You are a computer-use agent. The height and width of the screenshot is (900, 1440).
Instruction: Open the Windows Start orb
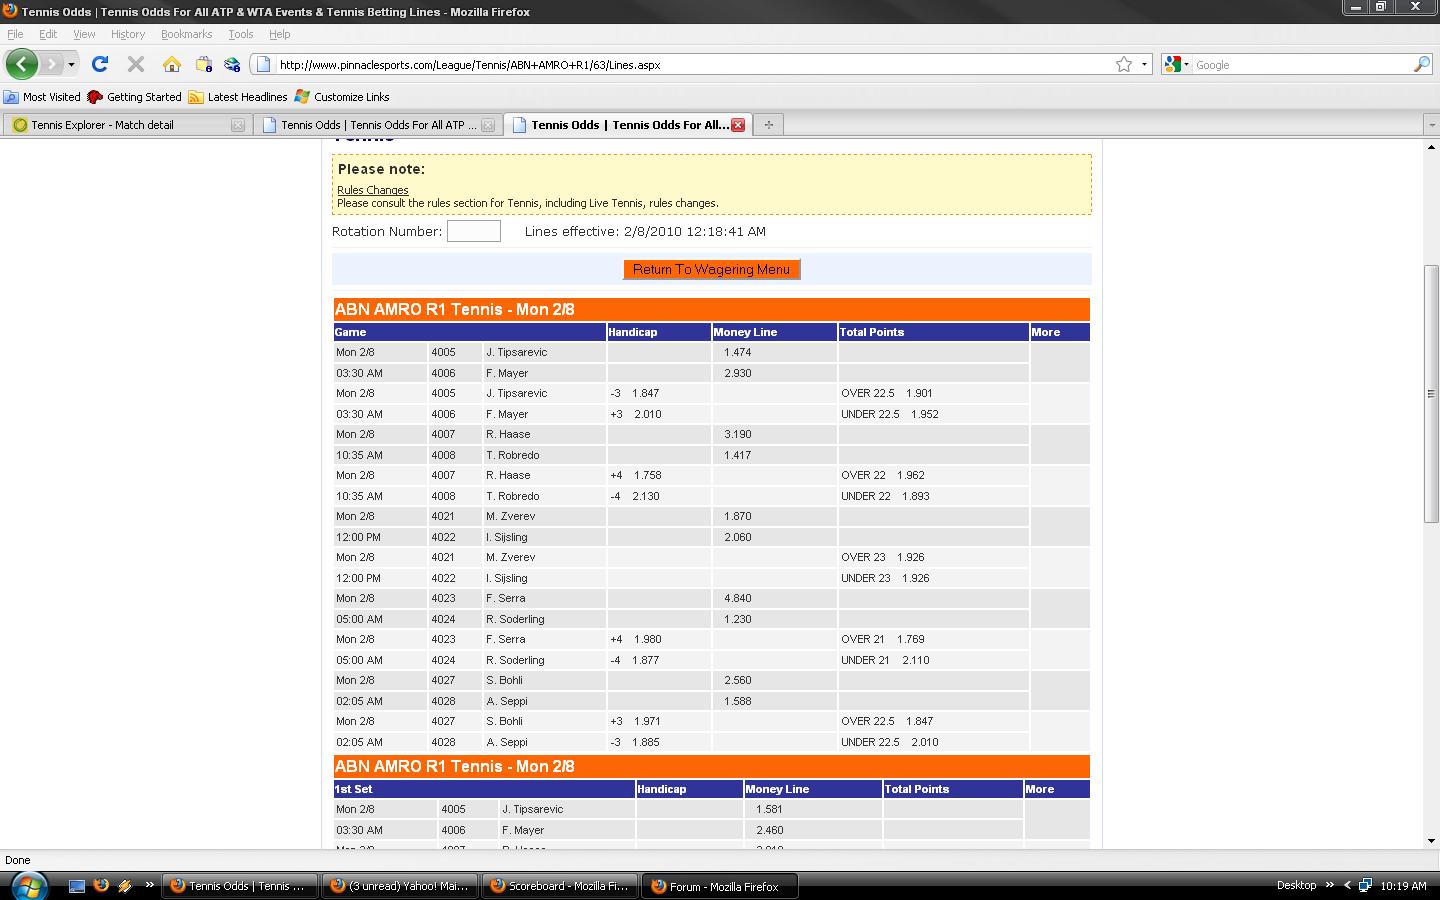click(28, 885)
